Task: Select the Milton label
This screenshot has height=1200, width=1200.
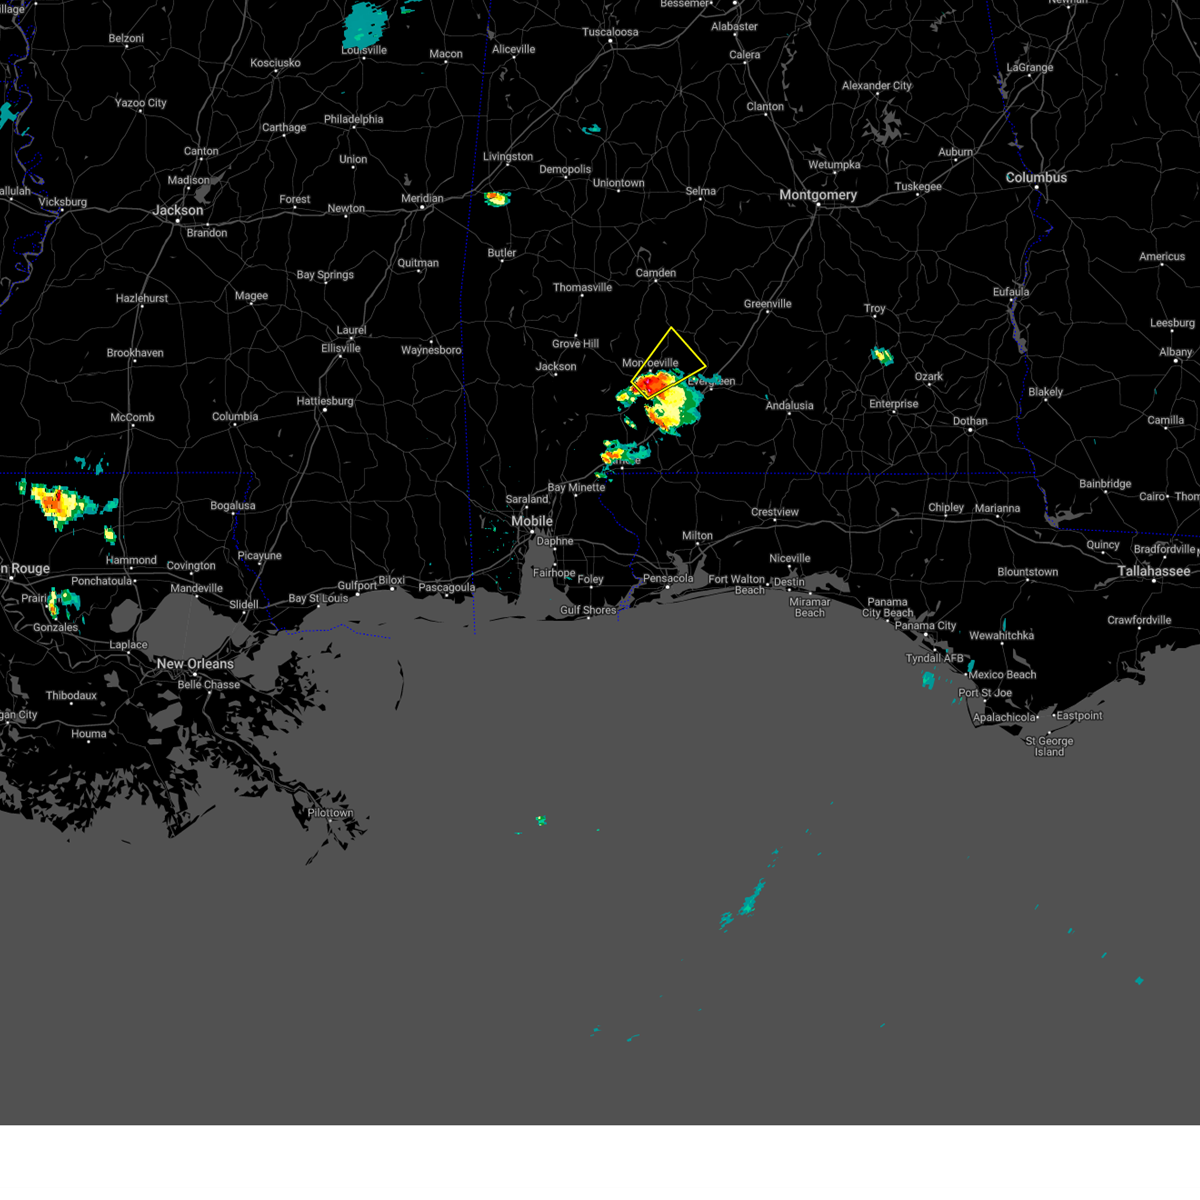Action: pos(698,536)
